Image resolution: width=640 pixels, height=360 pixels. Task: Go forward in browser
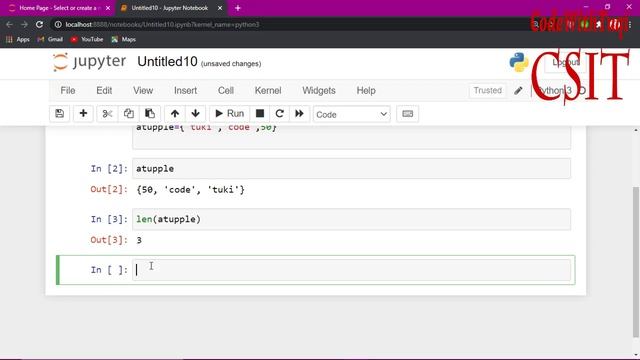coord(24,24)
